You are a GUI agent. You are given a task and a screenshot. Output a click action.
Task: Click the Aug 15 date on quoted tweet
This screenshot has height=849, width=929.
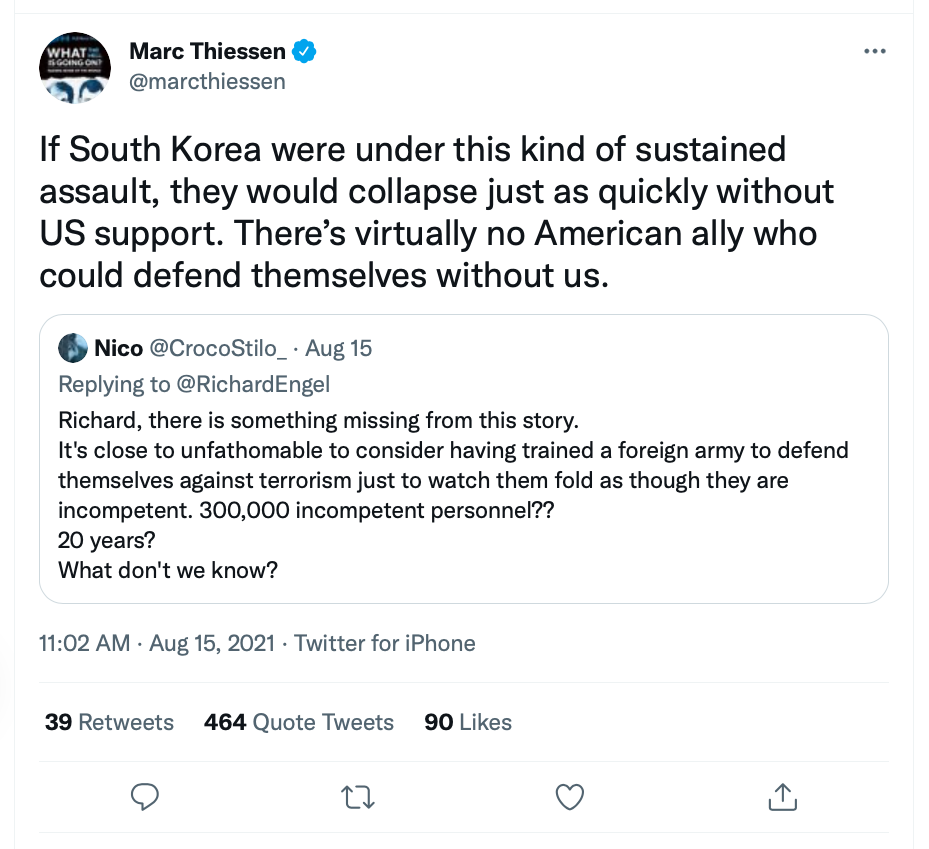point(338,348)
